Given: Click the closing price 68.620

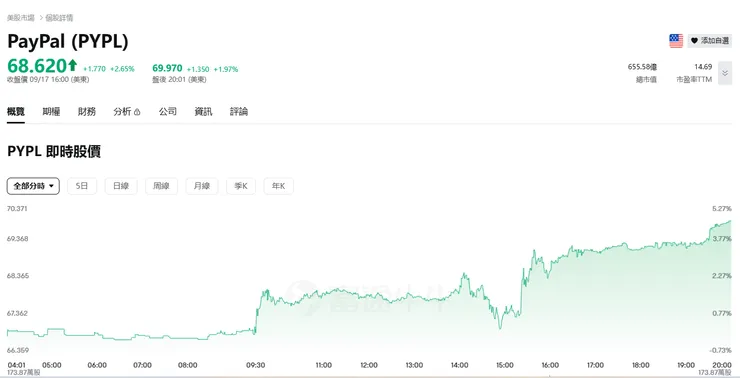Looking at the screenshot, I should tap(37, 66).
